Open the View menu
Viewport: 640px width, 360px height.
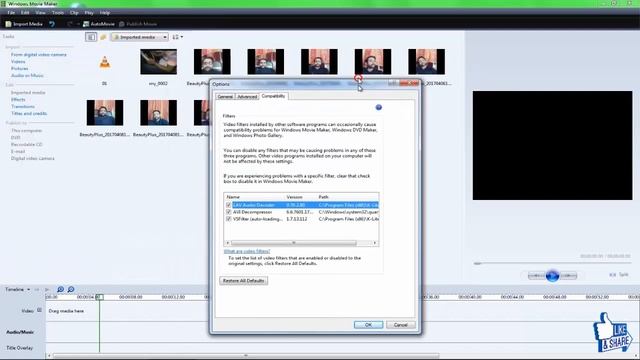pyautogui.click(x=40, y=13)
